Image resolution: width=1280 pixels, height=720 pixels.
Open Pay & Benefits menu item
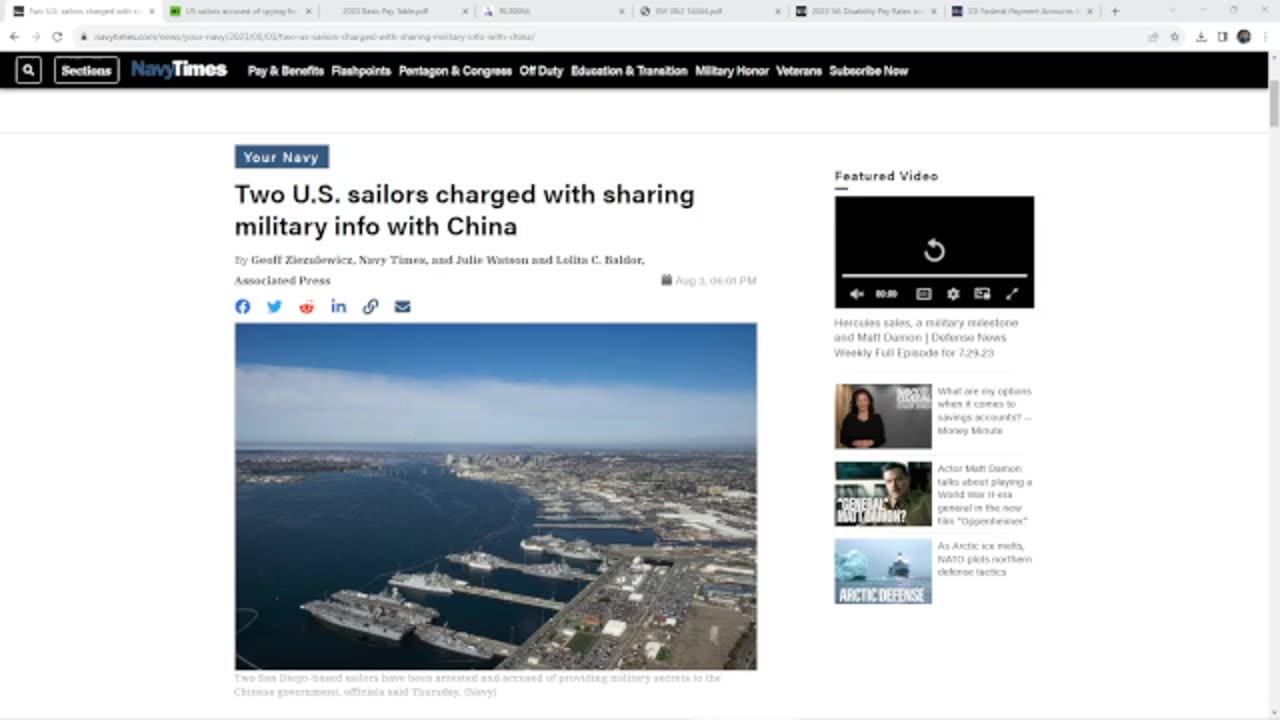coord(286,71)
